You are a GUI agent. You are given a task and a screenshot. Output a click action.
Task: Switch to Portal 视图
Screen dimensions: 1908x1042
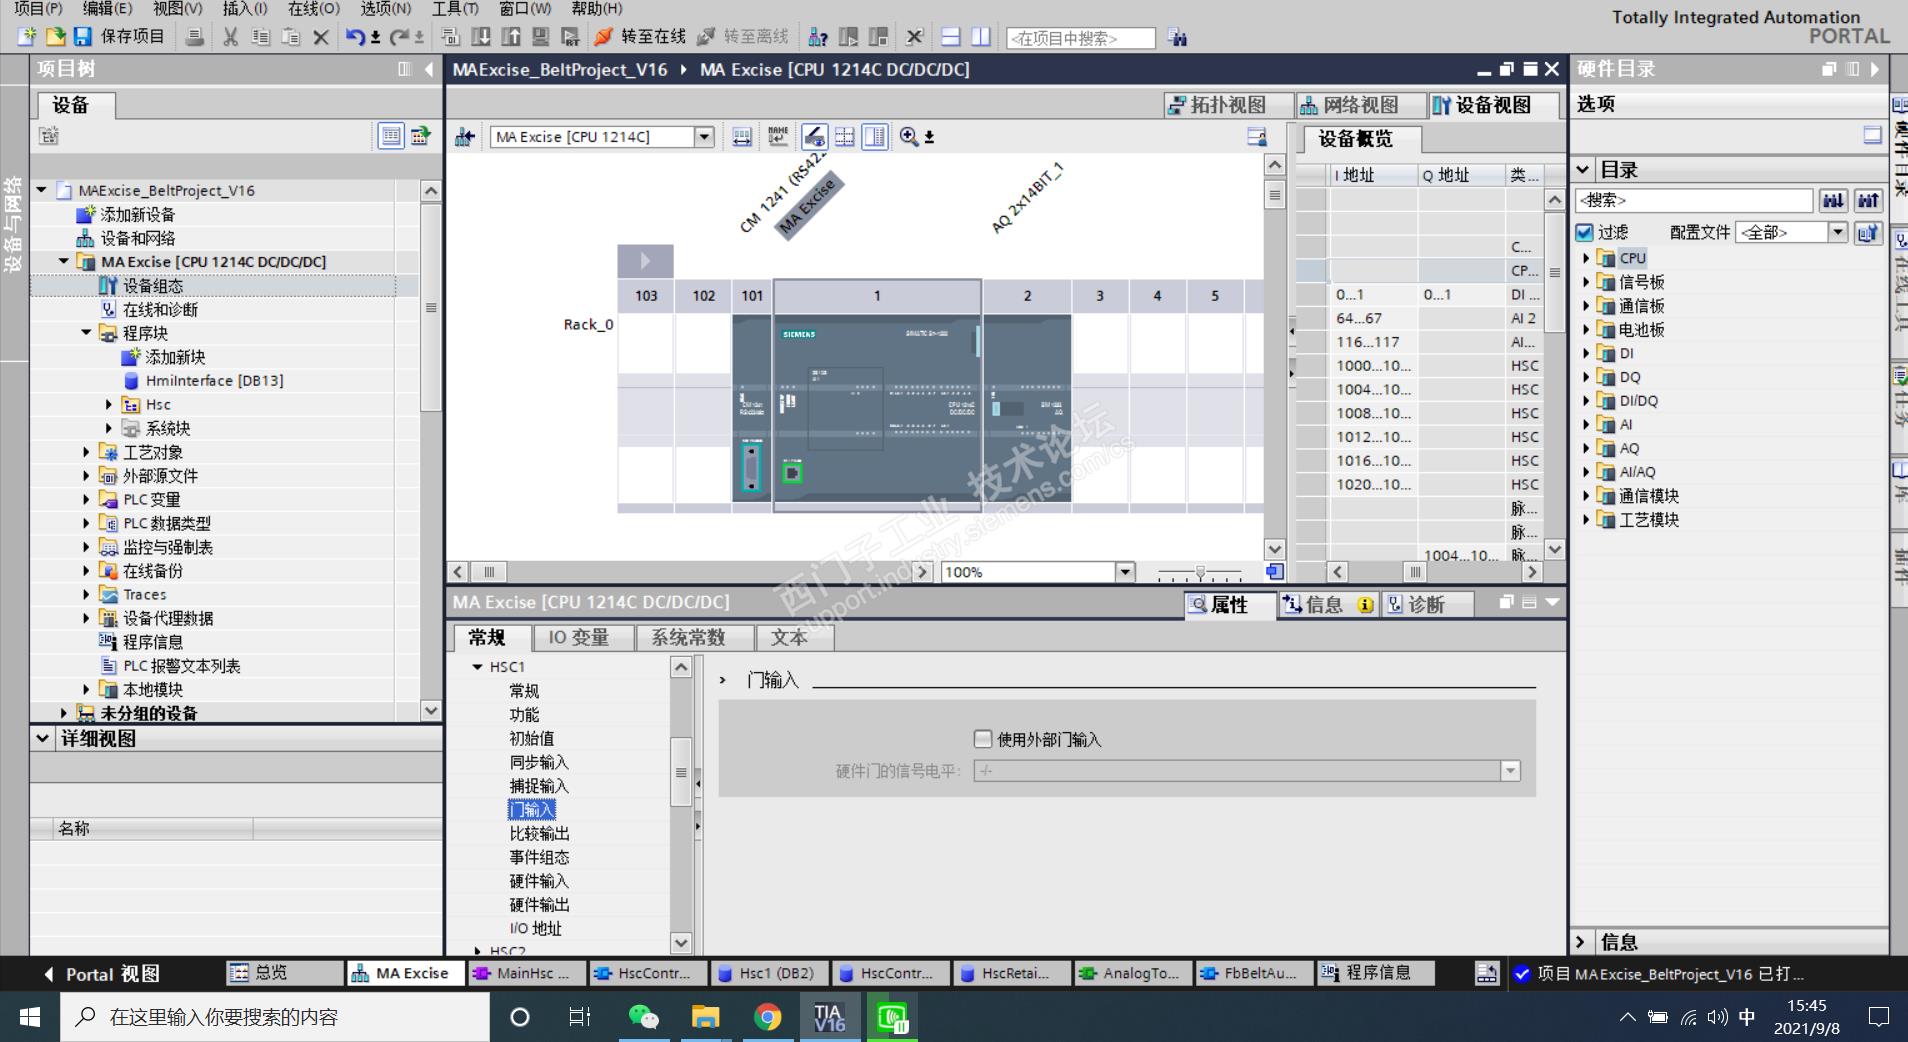[101, 973]
